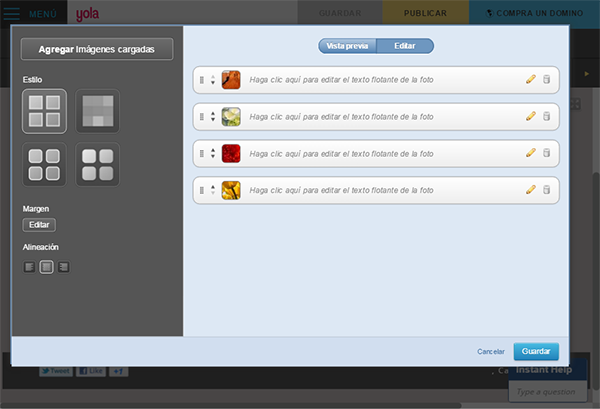This screenshot has width=600, height=409.
Task: Set gallery alignment to center
Action: pos(46,267)
